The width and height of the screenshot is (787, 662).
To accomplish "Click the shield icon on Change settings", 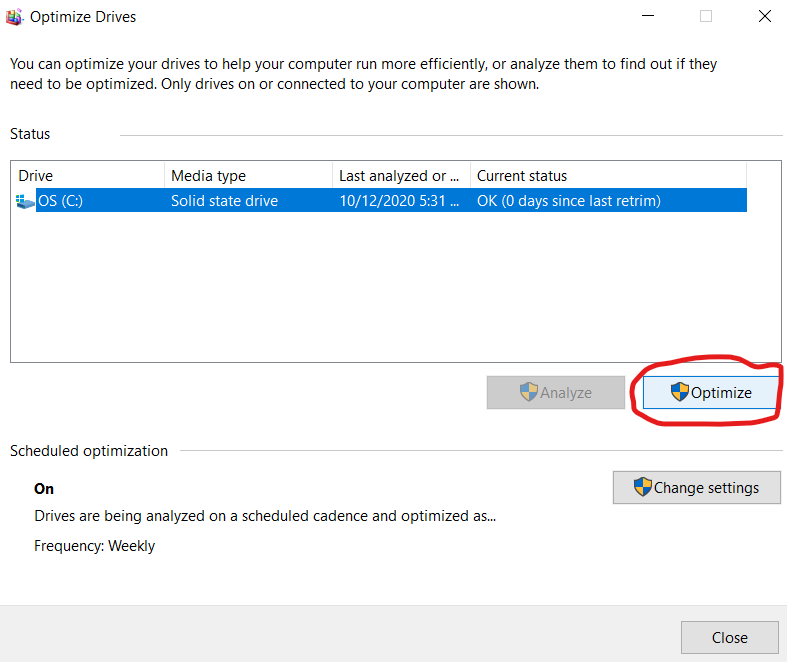I will tap(642, 487).
